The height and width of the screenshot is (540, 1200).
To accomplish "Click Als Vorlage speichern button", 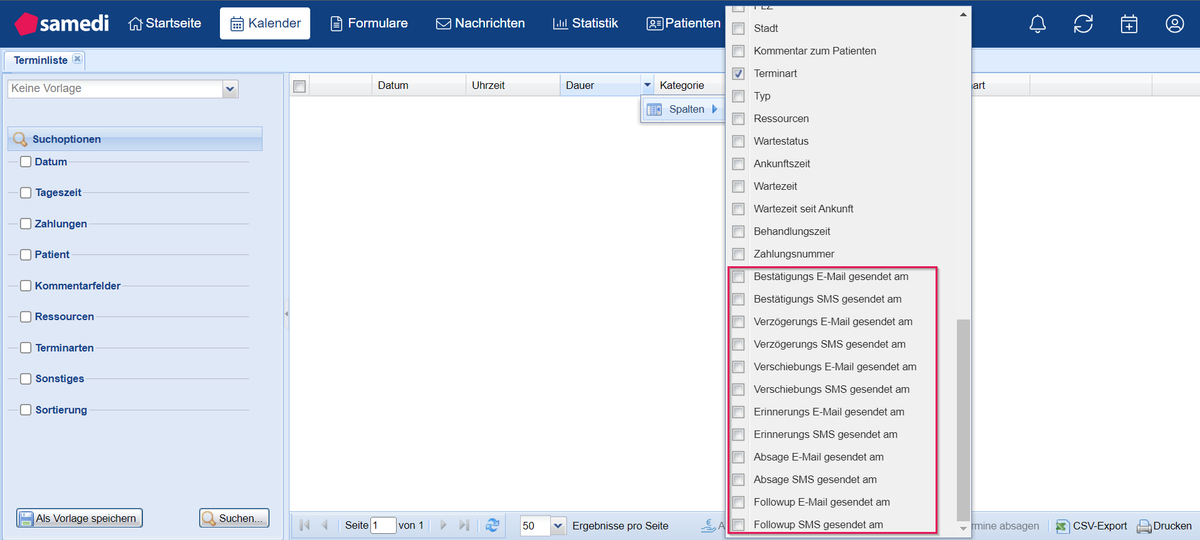I will point(79,518).
